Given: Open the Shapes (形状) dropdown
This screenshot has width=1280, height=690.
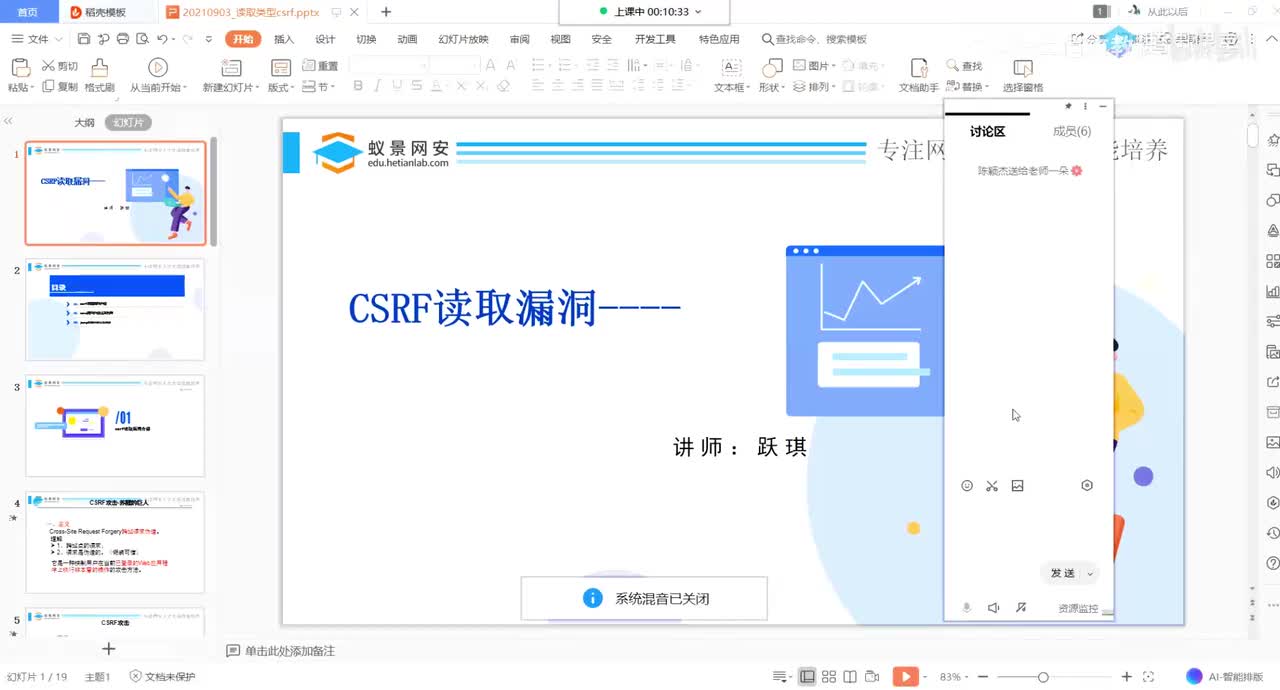Looking at the screenshot, I should click(772, 87).
